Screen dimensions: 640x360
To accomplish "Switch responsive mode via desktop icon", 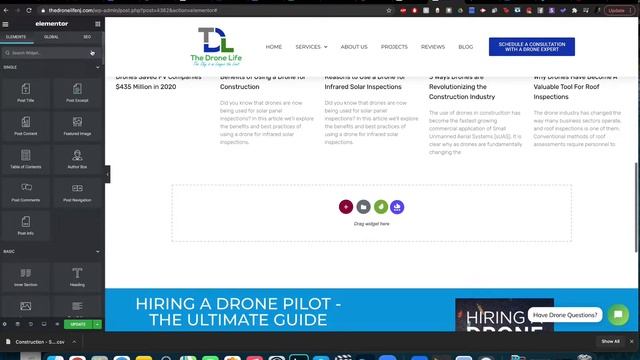I will [x=44, y=324].
